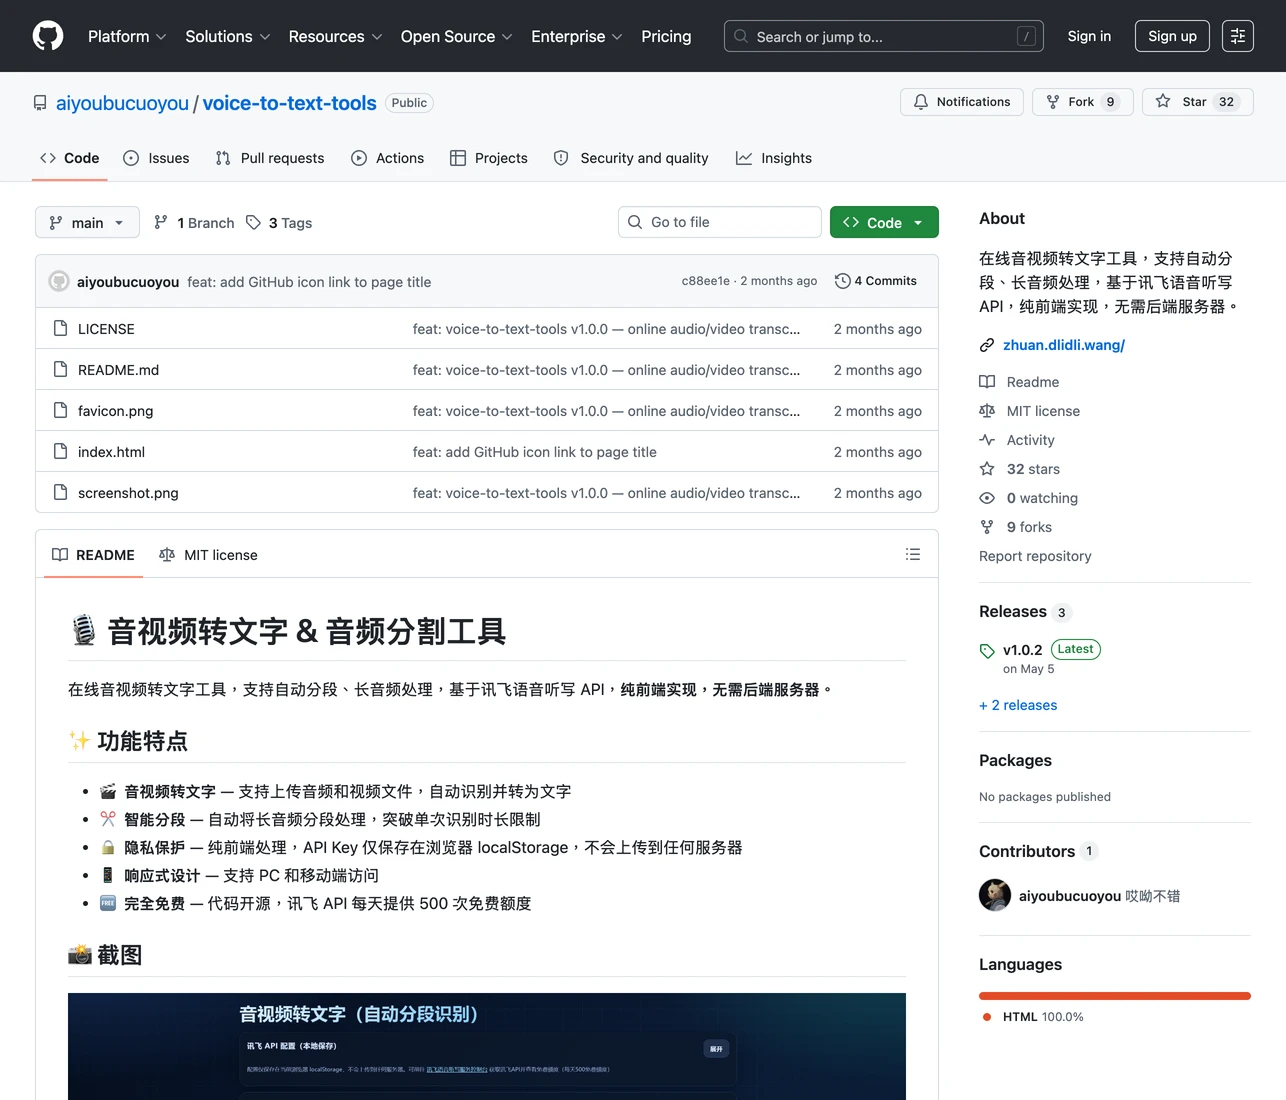The image size is (1286, 1100).
Task: Switch to MIT license tab in viewer
Action: point(208,555)
